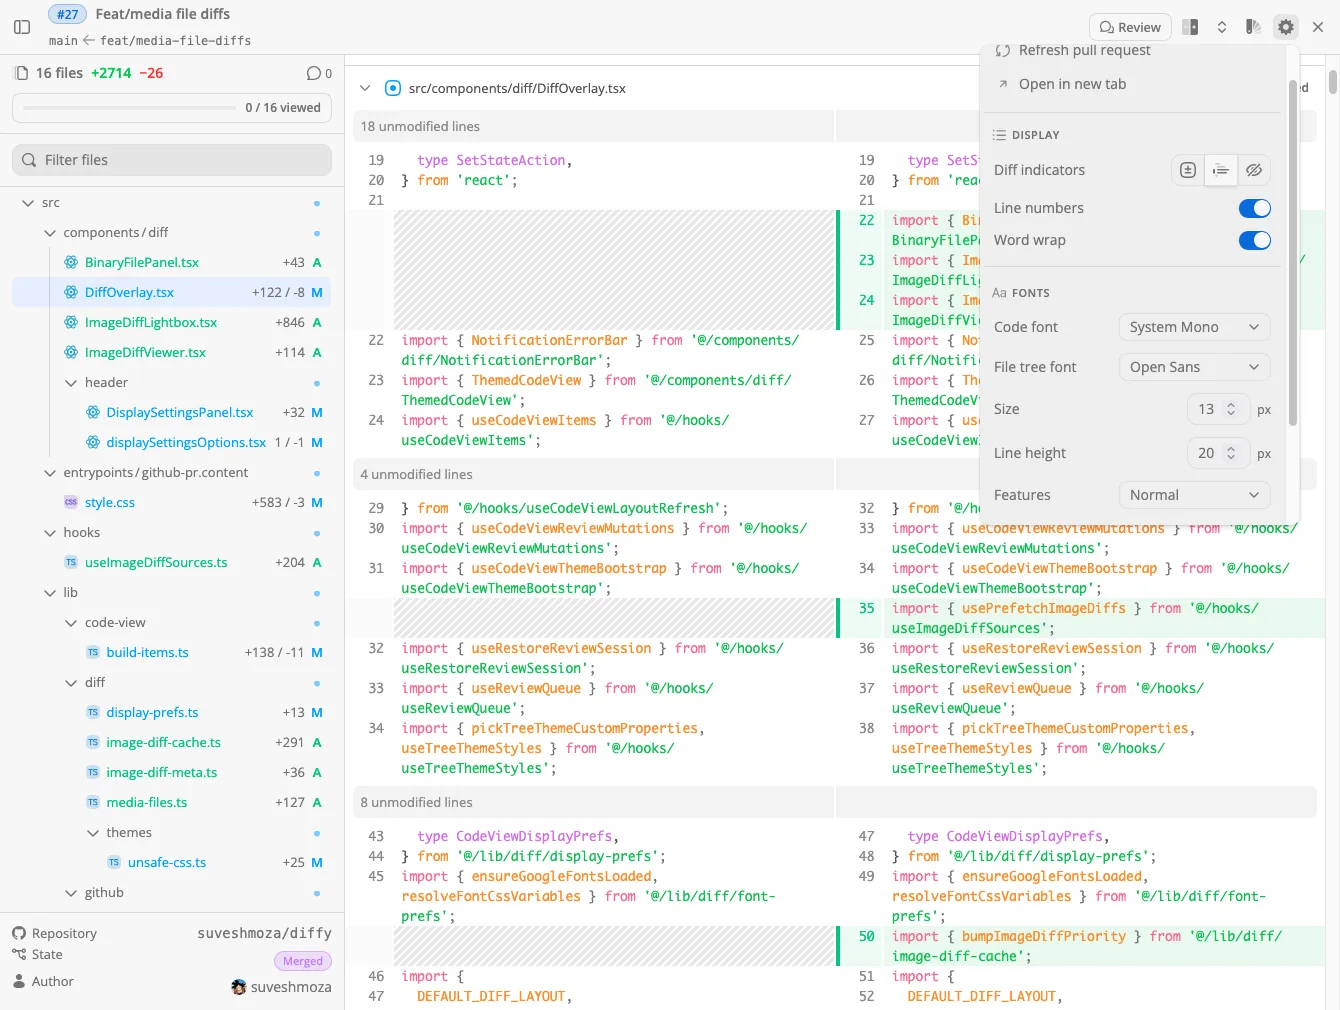Select DiffOverlay.tsx in file tree

tap(172, 292)
